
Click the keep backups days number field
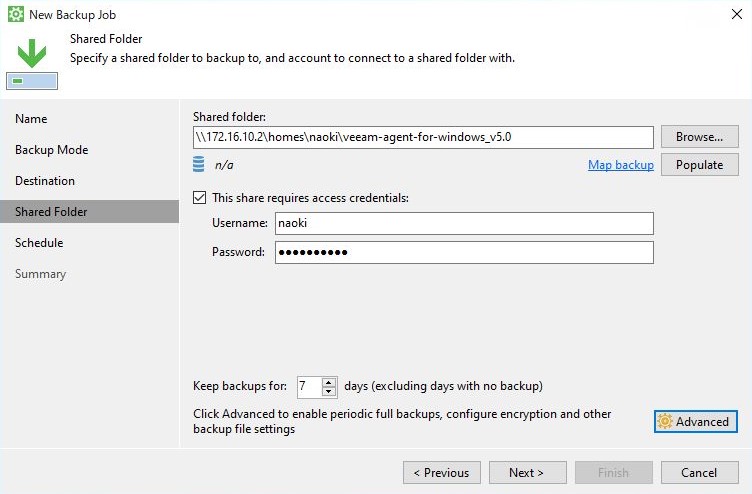[310, 387]
